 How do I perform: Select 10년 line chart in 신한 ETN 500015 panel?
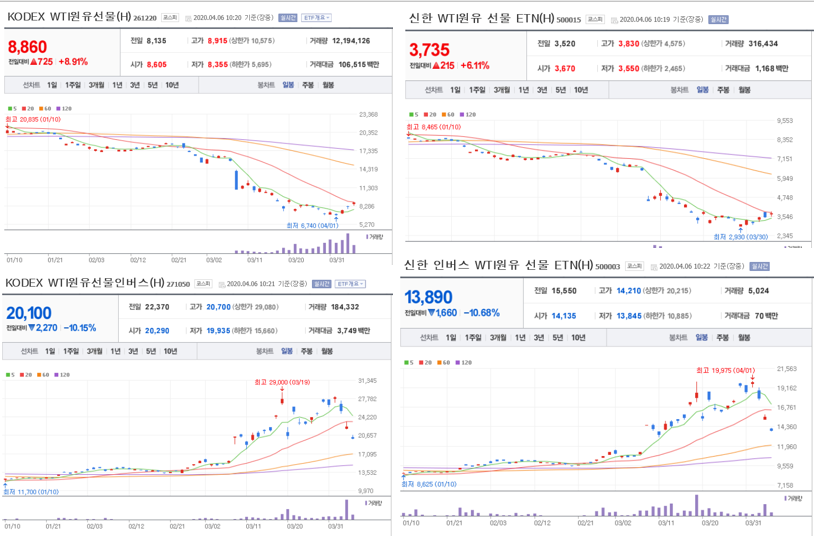581,90
